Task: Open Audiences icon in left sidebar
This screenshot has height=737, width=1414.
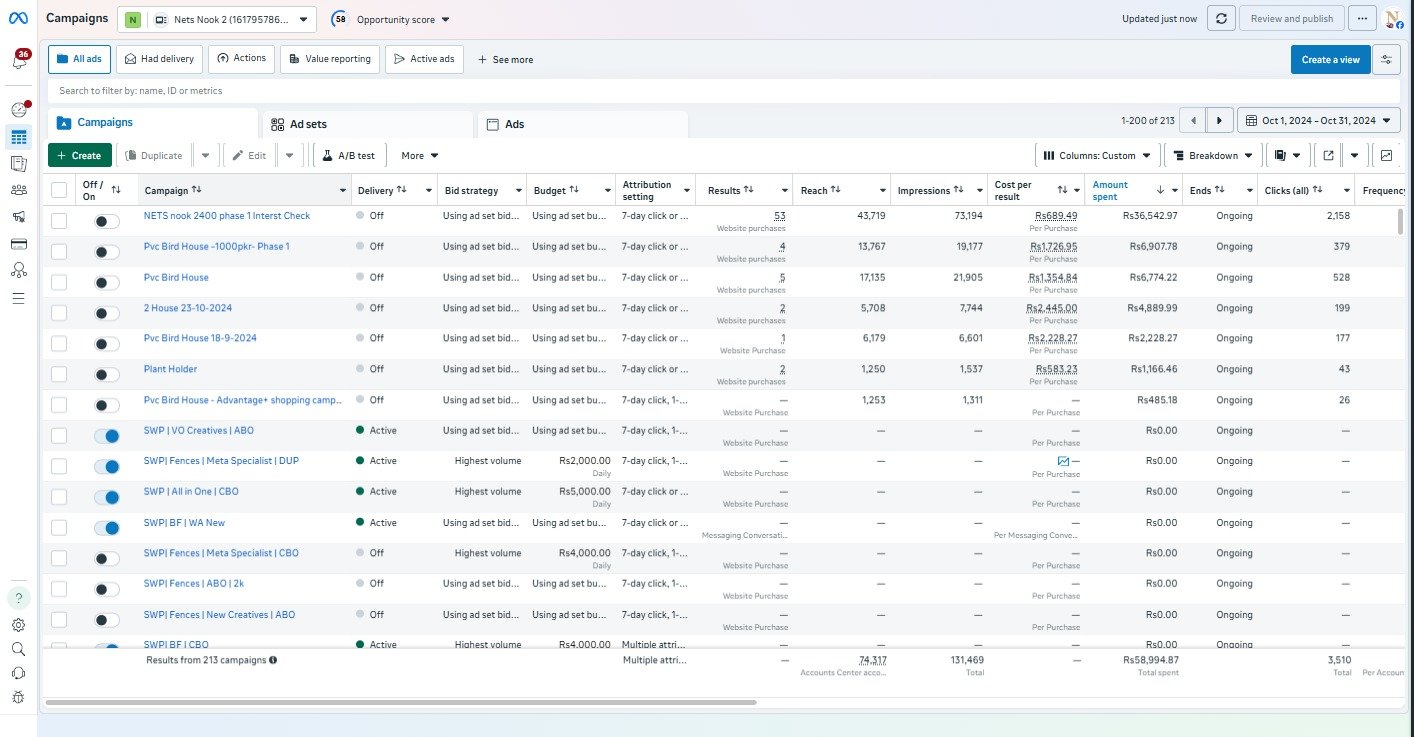Action: pos(18,190)
